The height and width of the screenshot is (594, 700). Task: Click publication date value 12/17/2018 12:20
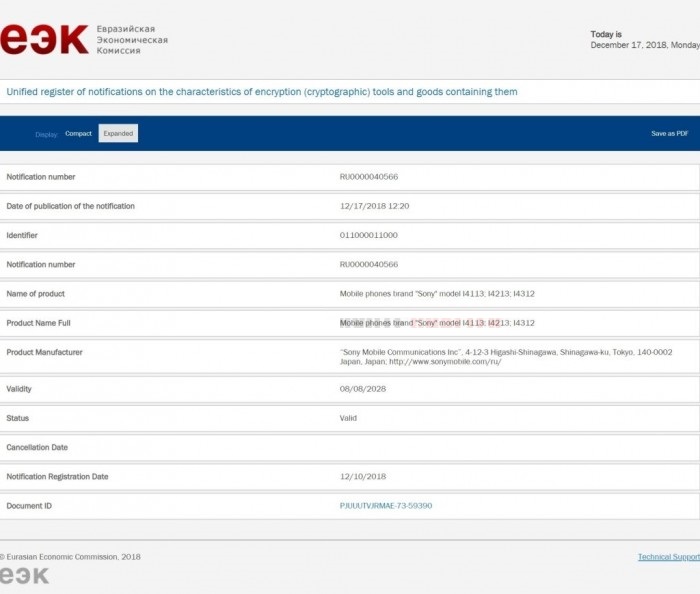click(x=374, y=206)
